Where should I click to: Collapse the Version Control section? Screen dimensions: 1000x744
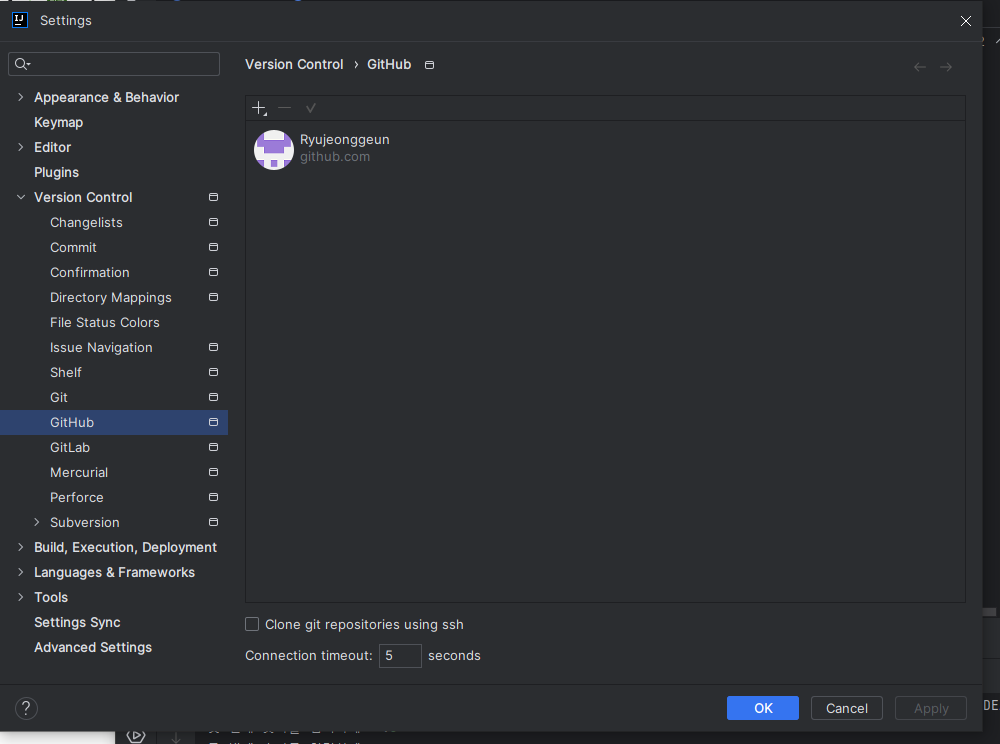pyautogui.click(x=20, y=198)
